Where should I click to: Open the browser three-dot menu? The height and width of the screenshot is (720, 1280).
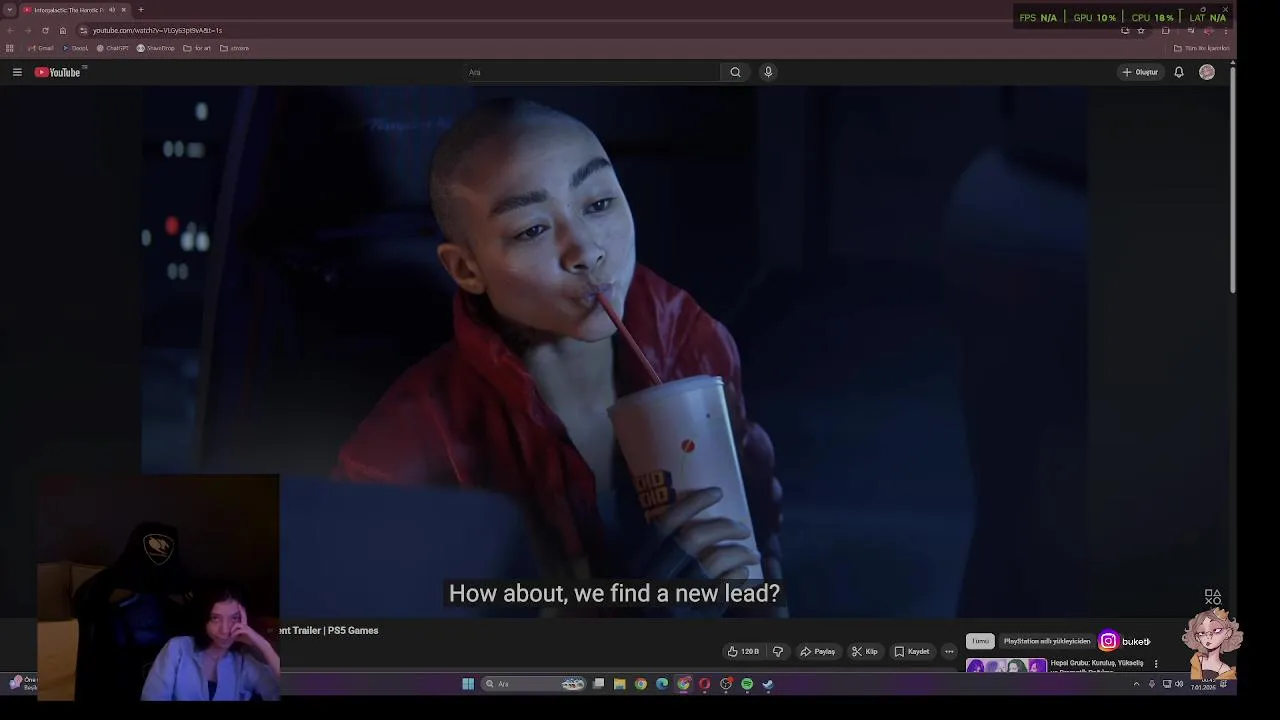click(x=1226, y=30)
